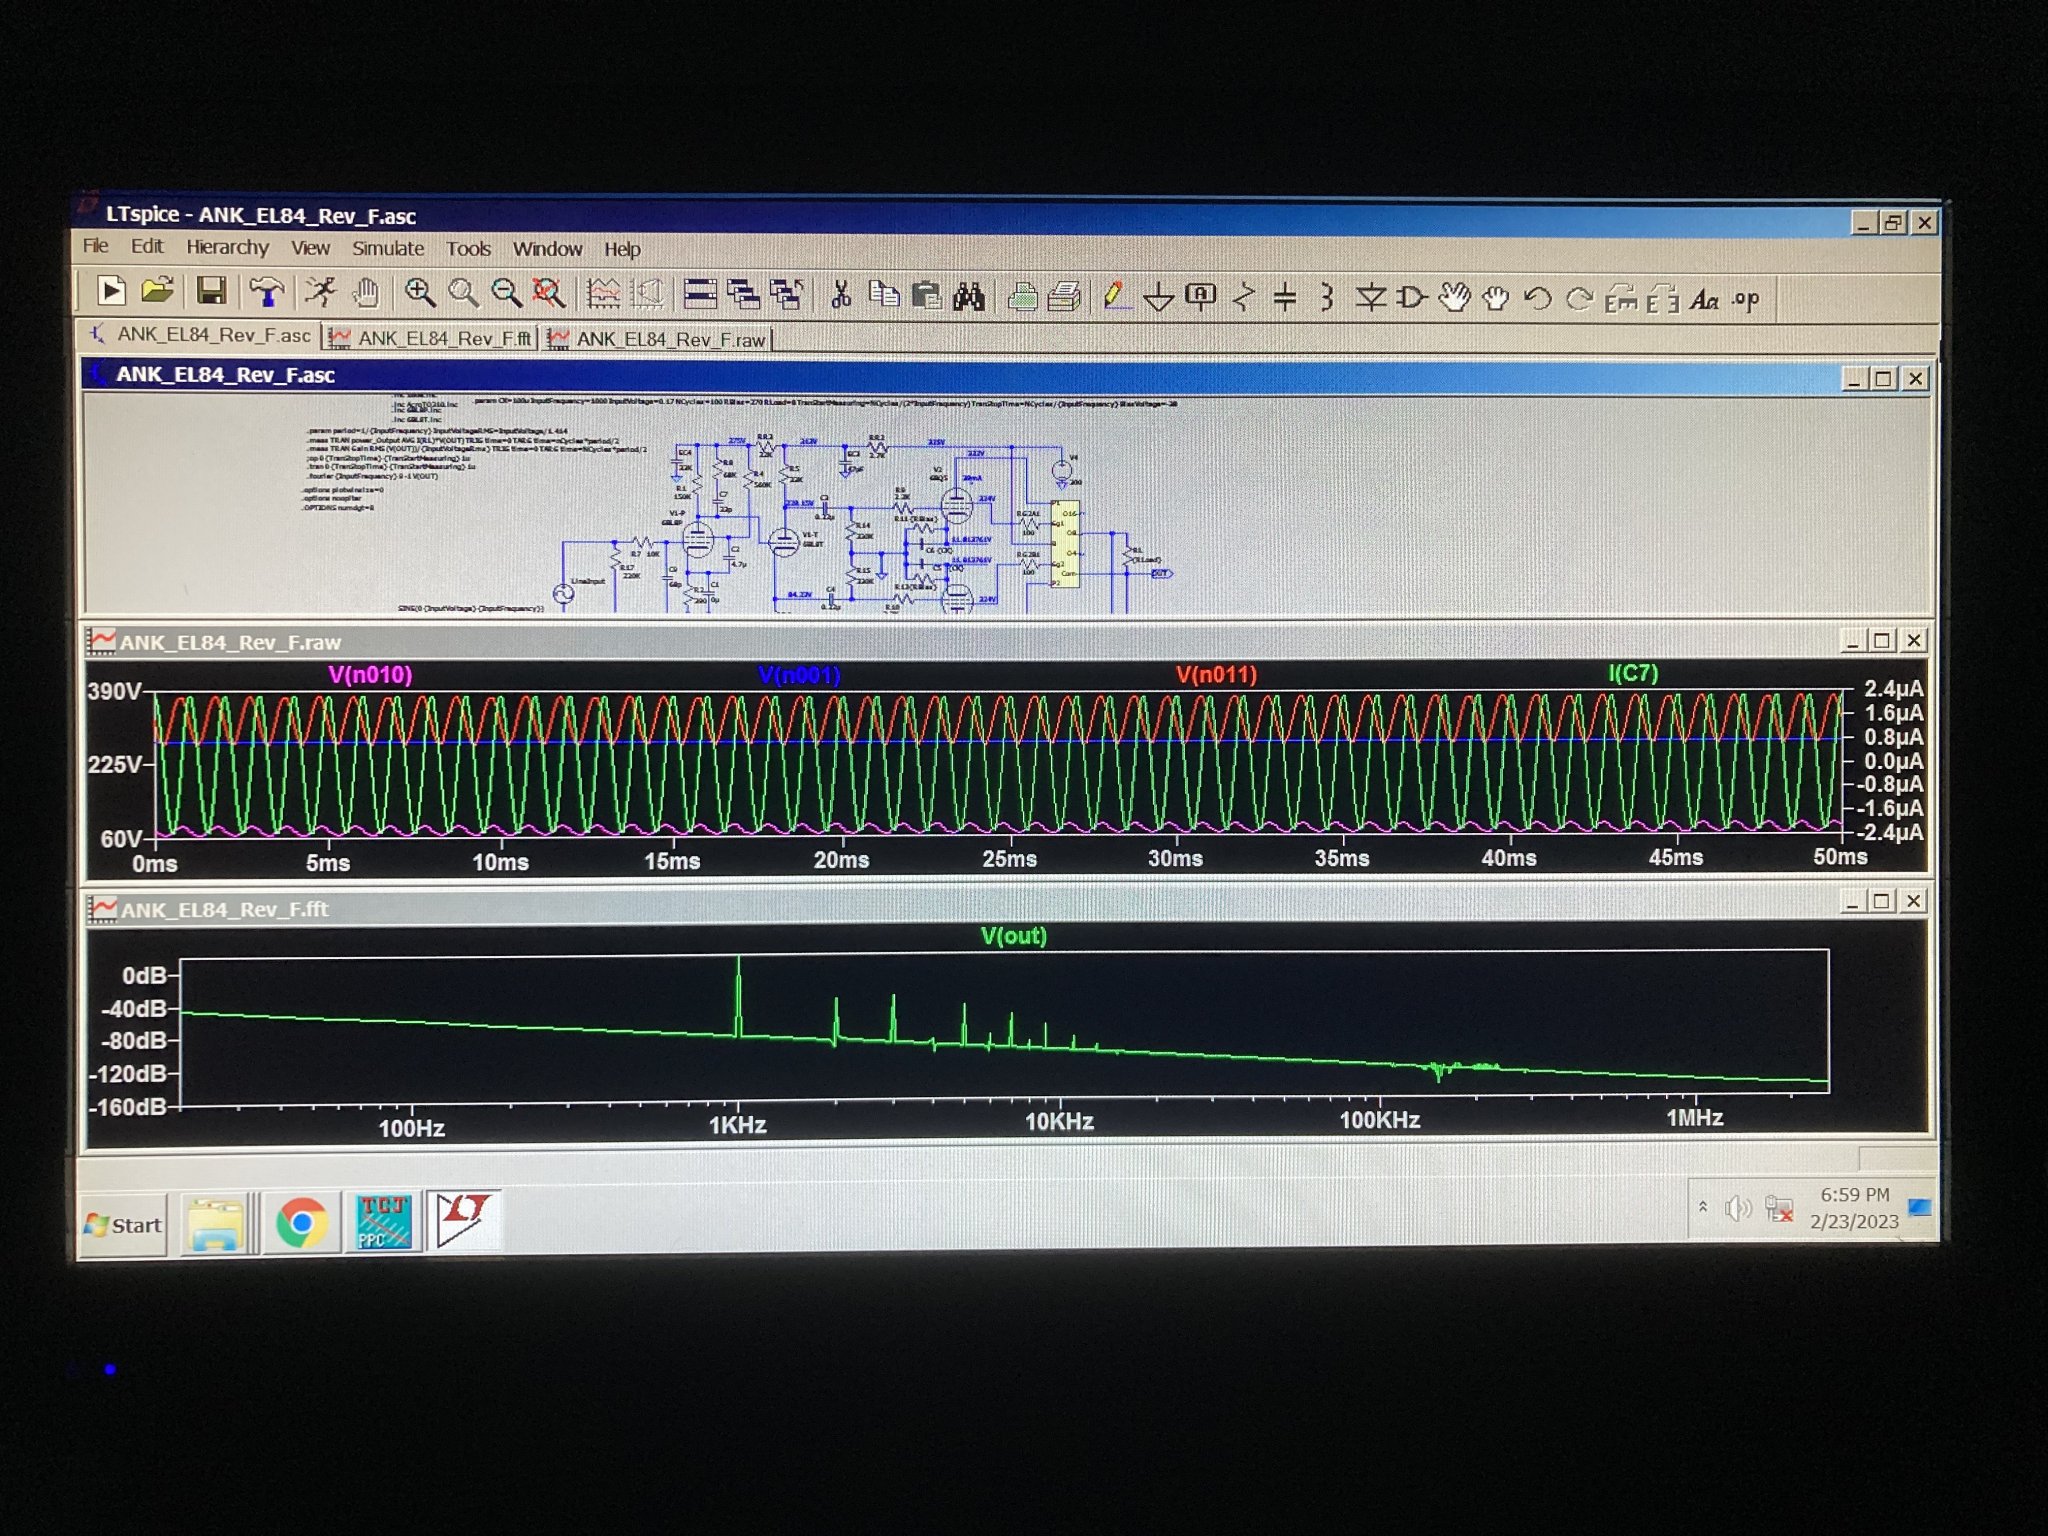Select the Capacitor component tool
This screenshot has width=2048, height=1536.
click(1285, 297)
